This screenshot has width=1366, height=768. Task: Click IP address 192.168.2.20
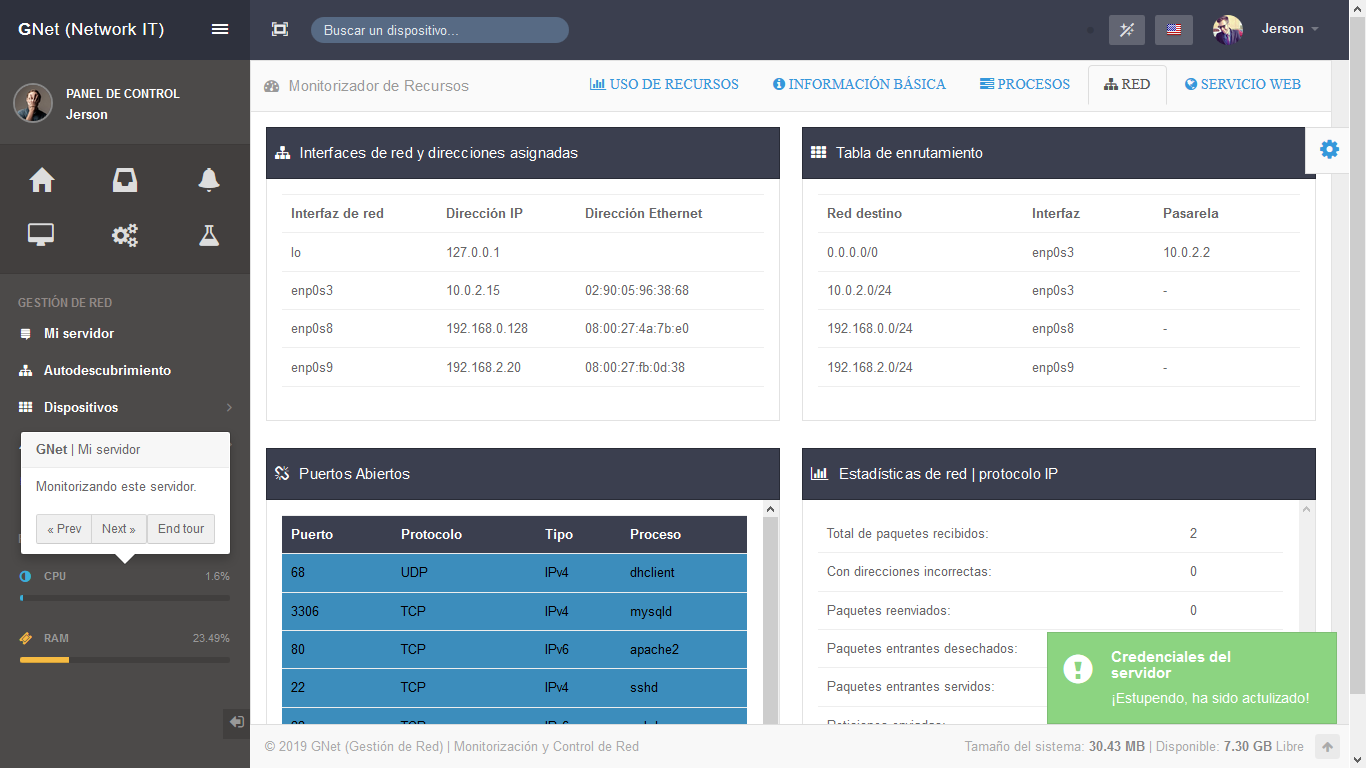484,367
